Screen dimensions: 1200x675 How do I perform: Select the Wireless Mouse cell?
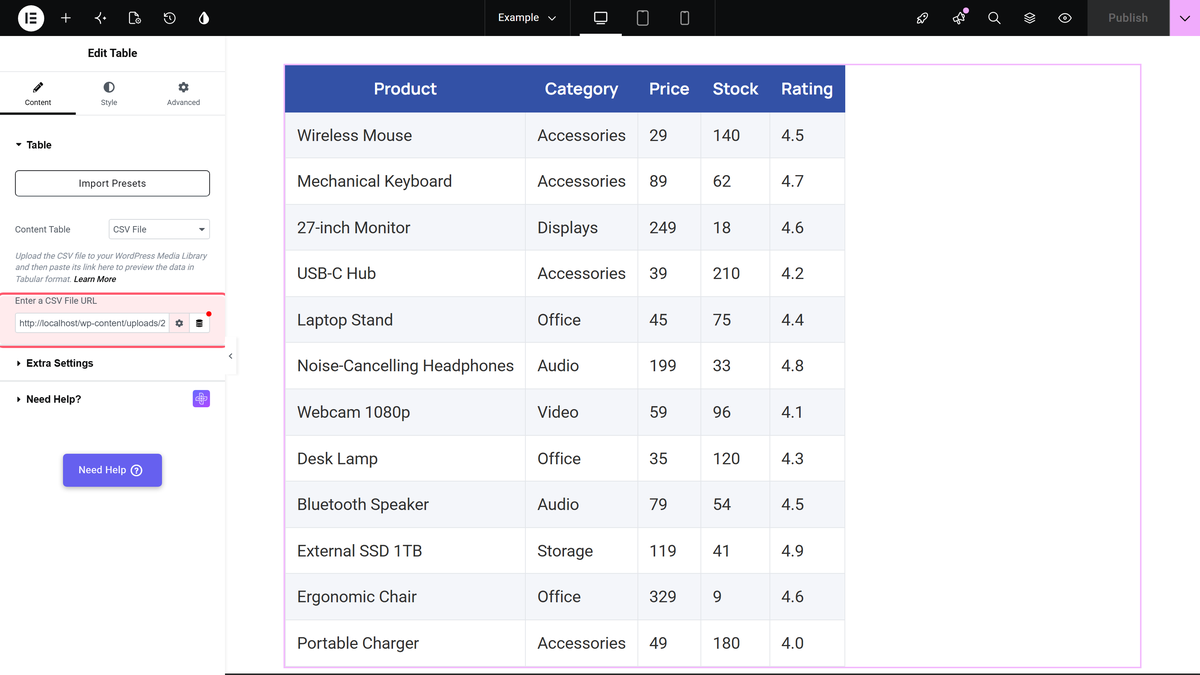coord(405,135)
